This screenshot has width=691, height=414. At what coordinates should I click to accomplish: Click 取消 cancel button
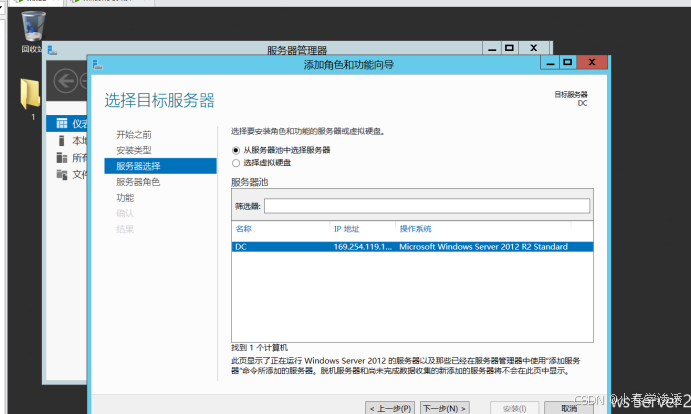pyautogui.click(x=568, y=408)
